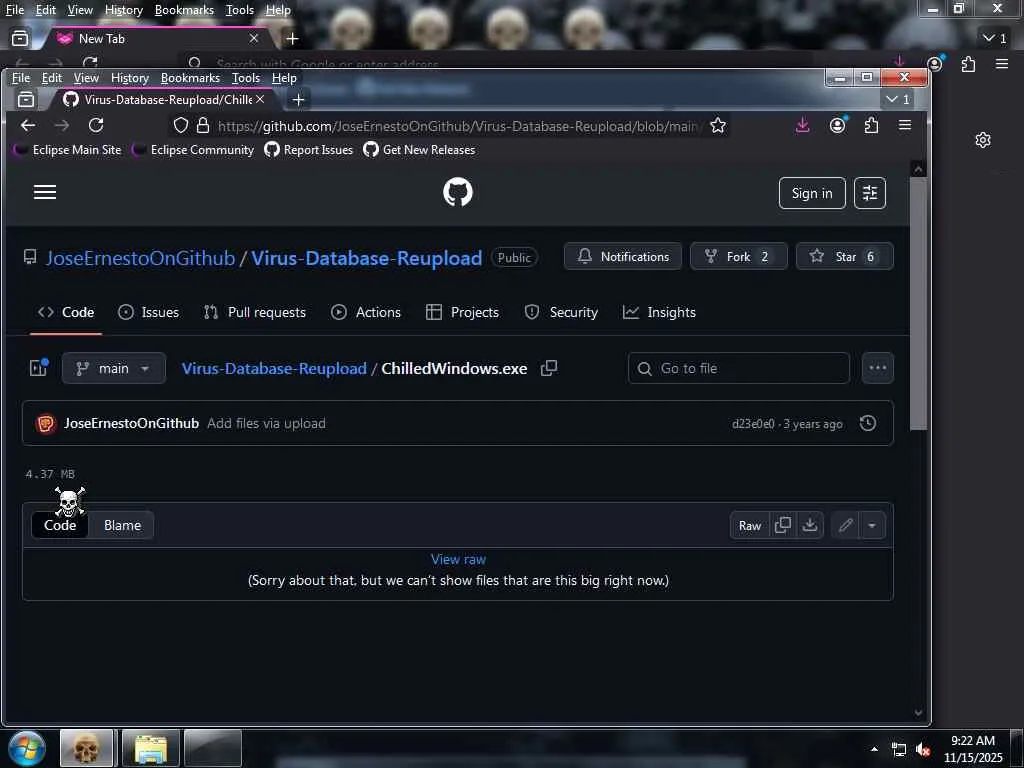Open Help menu in background window
The height and width of the screenshot is (768, 1024).
(278, 10)
